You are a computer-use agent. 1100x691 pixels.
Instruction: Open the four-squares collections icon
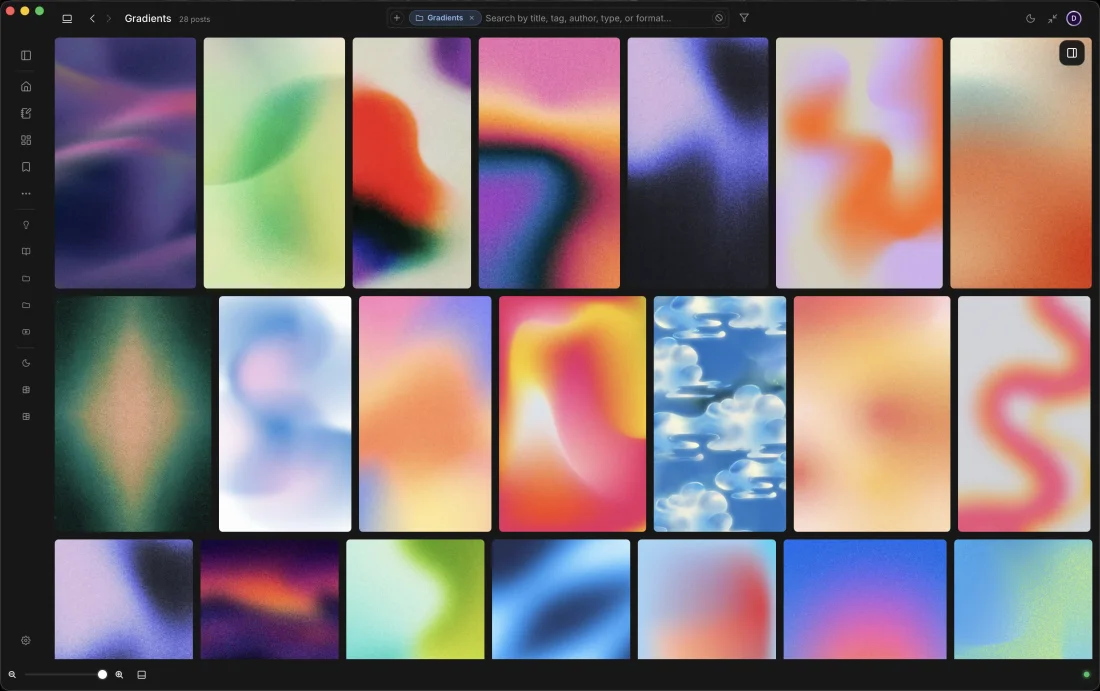[x=26, y=140]
